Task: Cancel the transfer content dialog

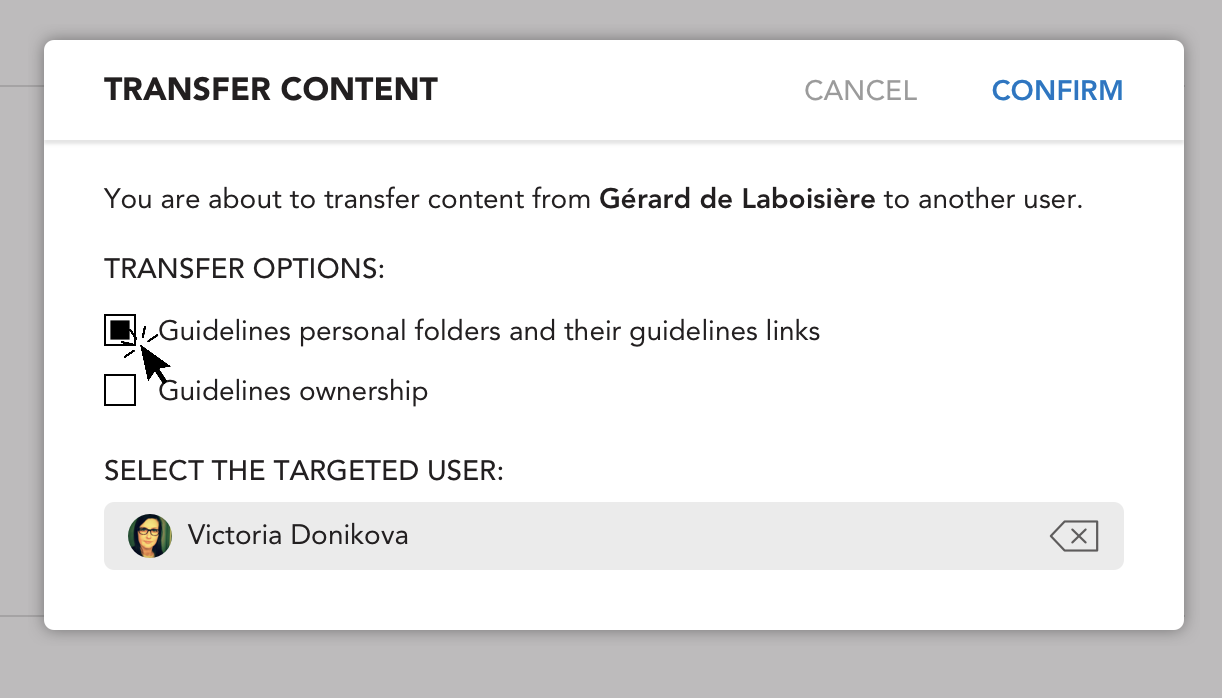Action: [x=860, y=91]
